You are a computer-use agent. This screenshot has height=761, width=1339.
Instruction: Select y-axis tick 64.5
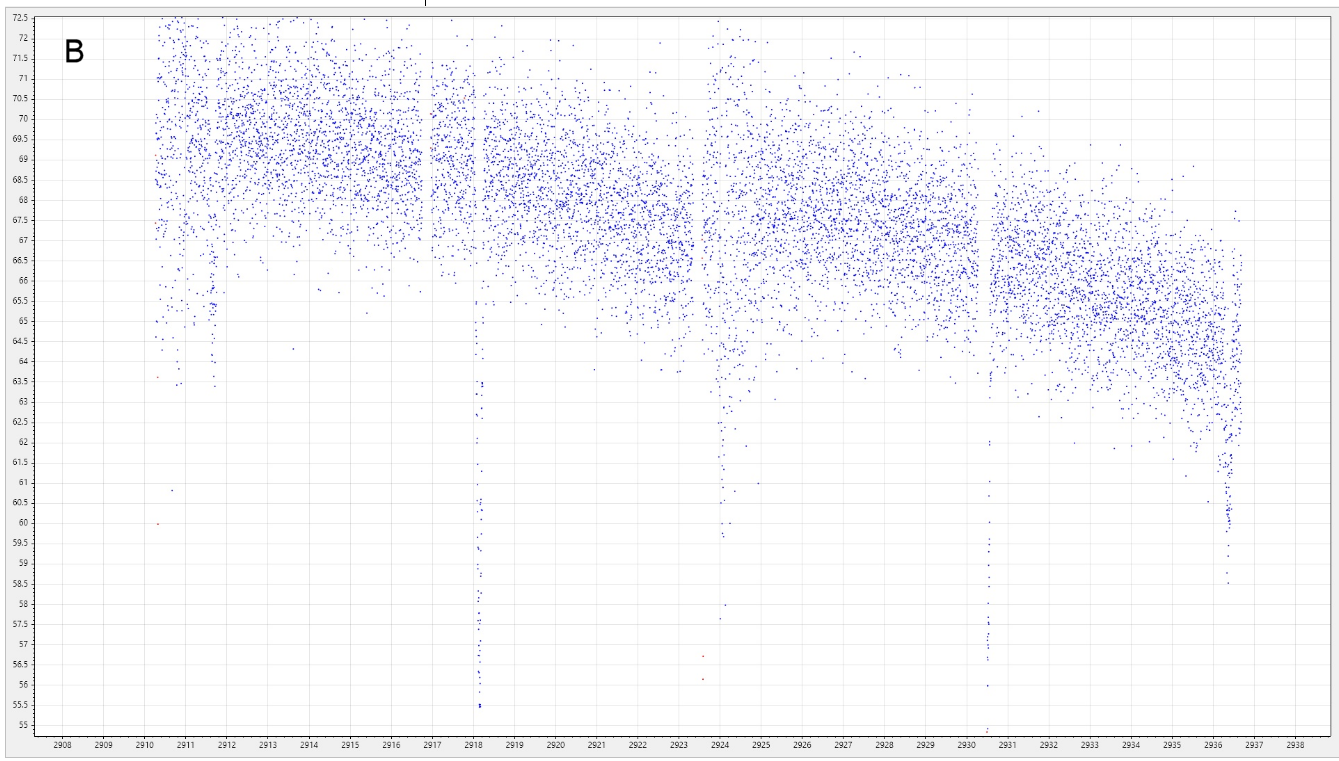click(22, 341)
